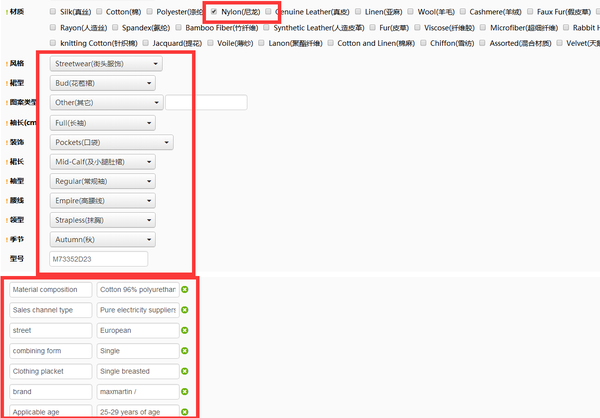Open the Bud skirt type dropdown
The height and width of the screenshot is (418, 600).
coord(103,83)
